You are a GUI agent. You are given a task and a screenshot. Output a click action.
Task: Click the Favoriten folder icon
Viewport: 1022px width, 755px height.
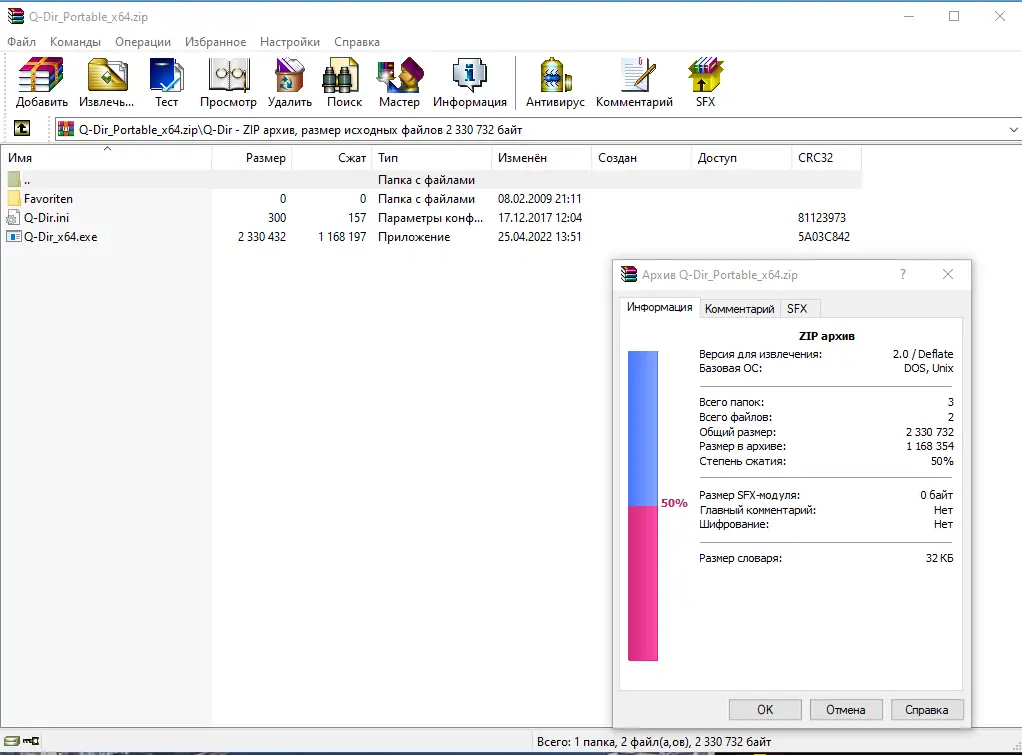(14, 198)
